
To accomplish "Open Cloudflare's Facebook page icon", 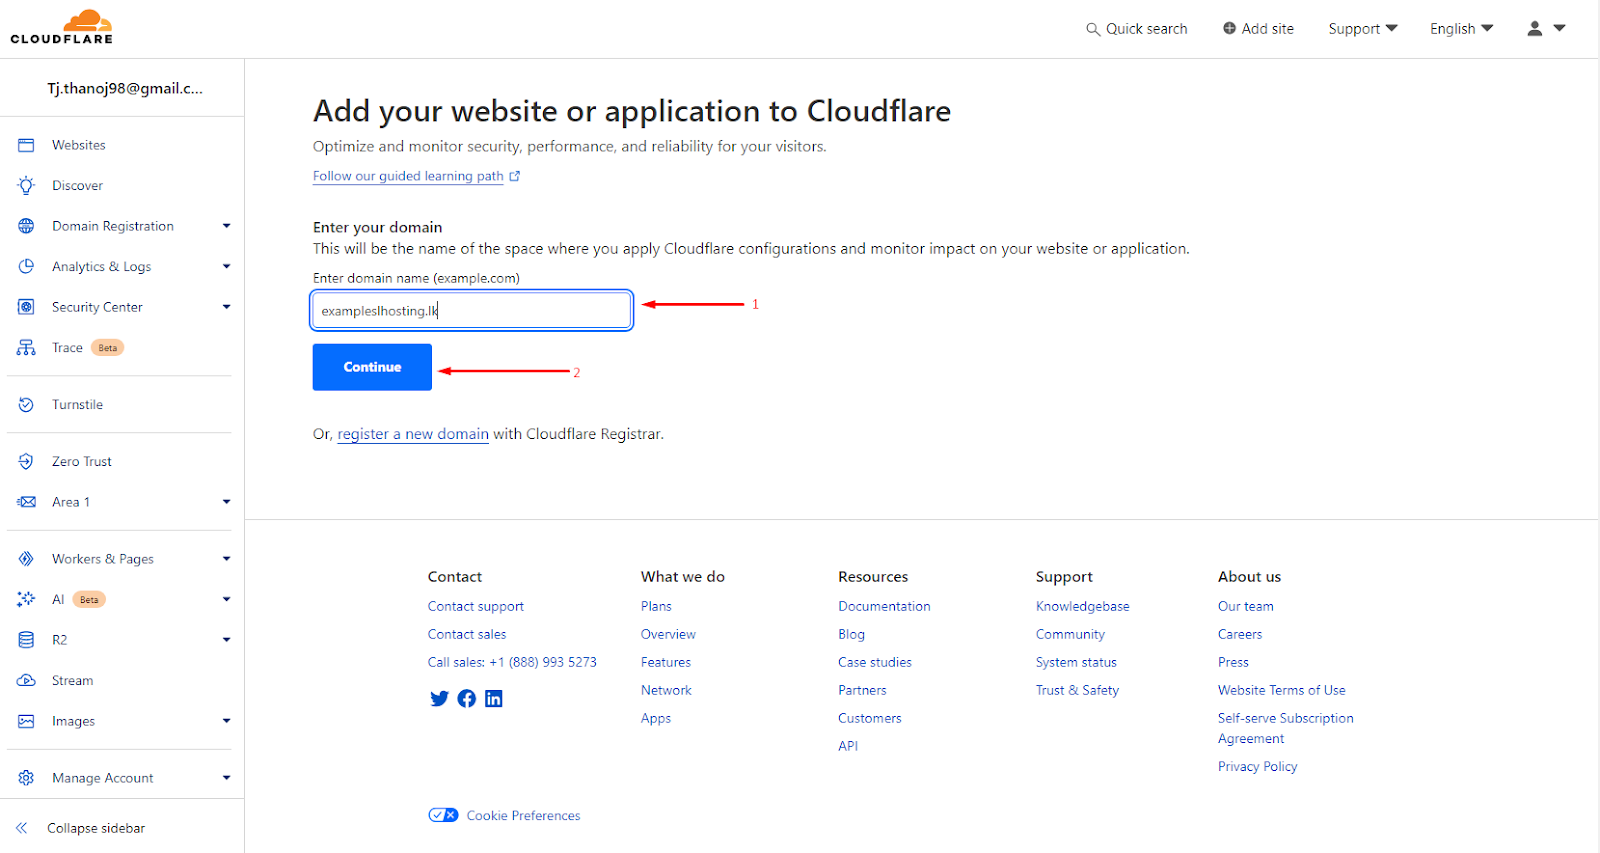I will pos(467,699).
